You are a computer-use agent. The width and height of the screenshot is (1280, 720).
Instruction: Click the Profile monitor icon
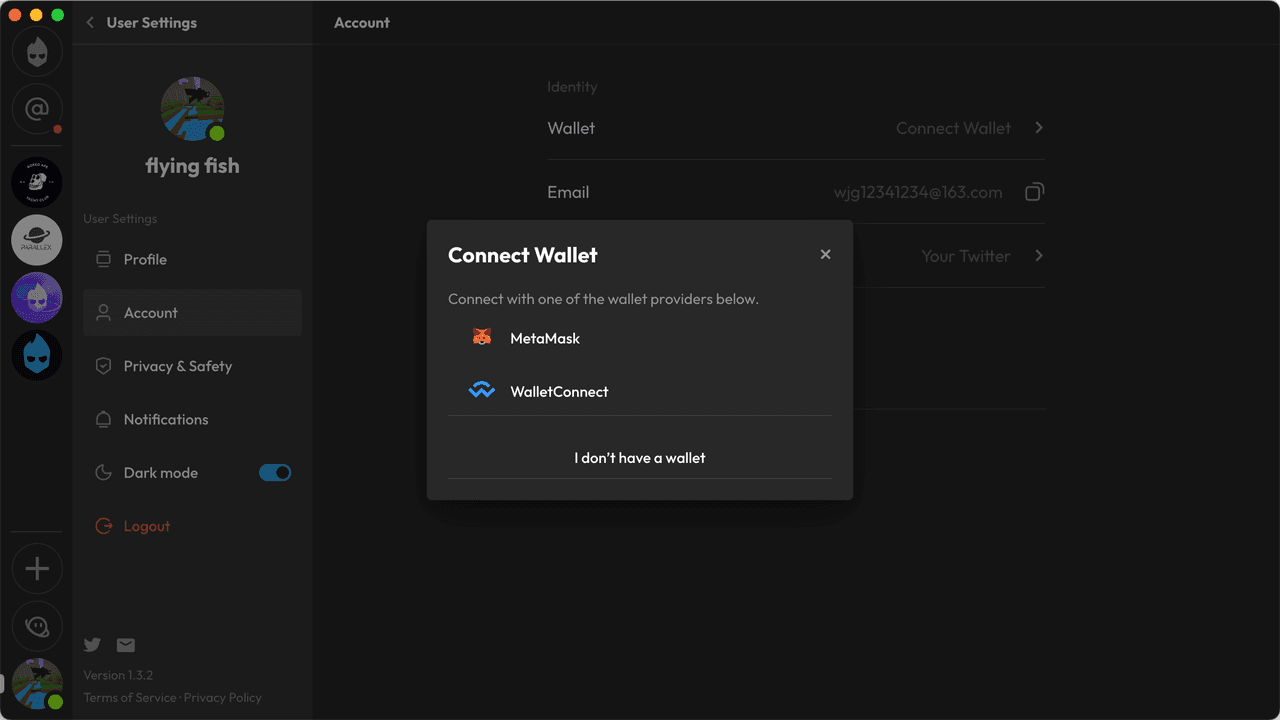(103, 259)
